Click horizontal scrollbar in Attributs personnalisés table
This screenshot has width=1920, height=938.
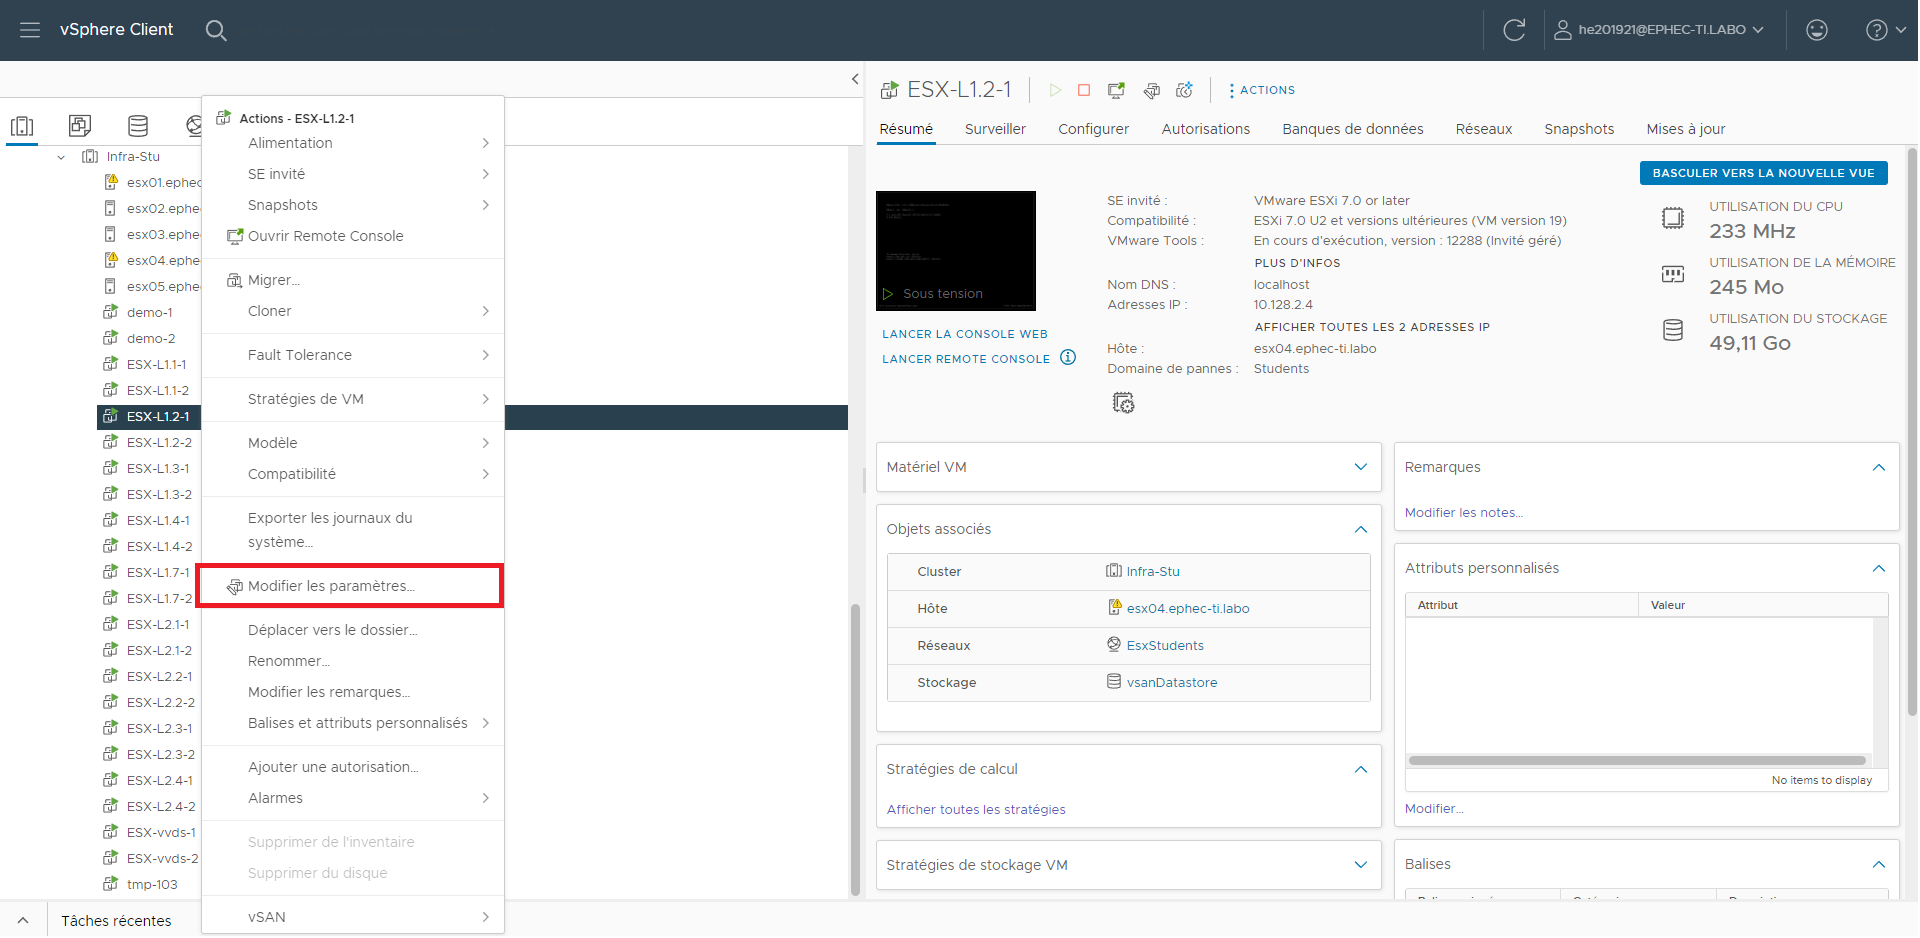pos(1637,760)
